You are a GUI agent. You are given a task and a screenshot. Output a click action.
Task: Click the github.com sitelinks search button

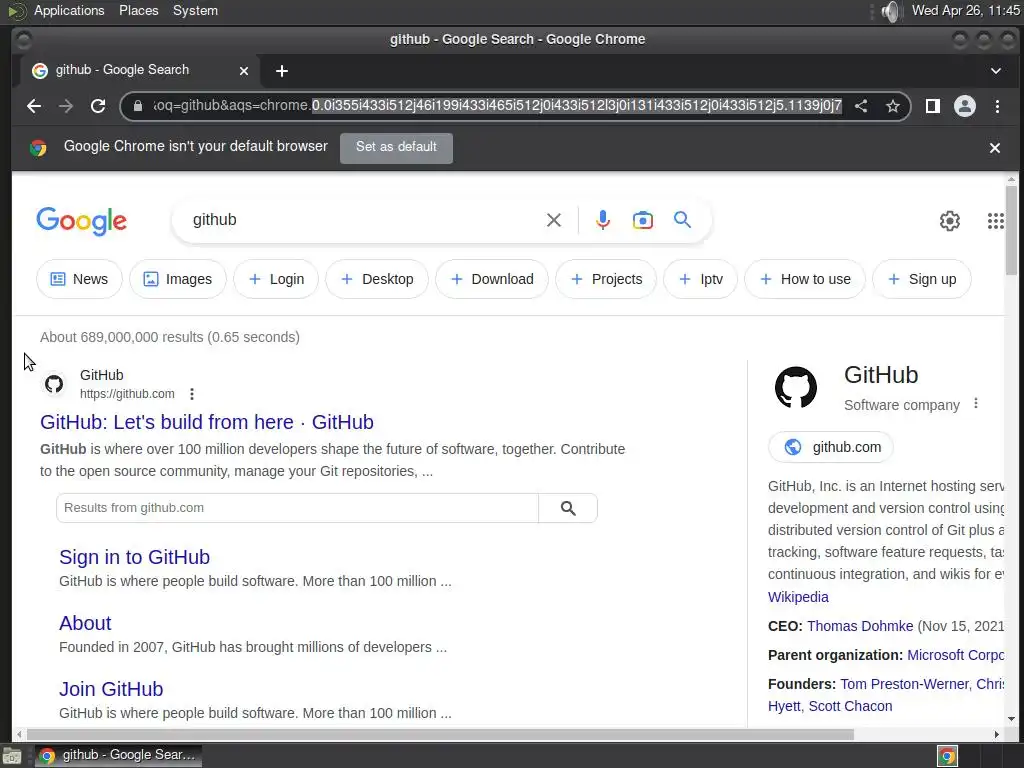coord(568,508)
